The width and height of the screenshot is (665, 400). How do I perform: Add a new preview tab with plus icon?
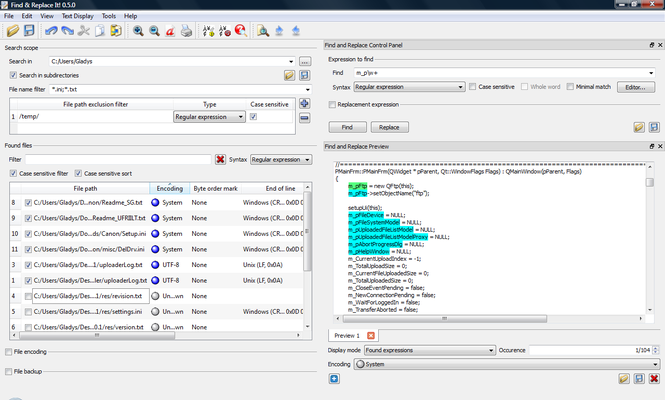(x=334, y=378)
